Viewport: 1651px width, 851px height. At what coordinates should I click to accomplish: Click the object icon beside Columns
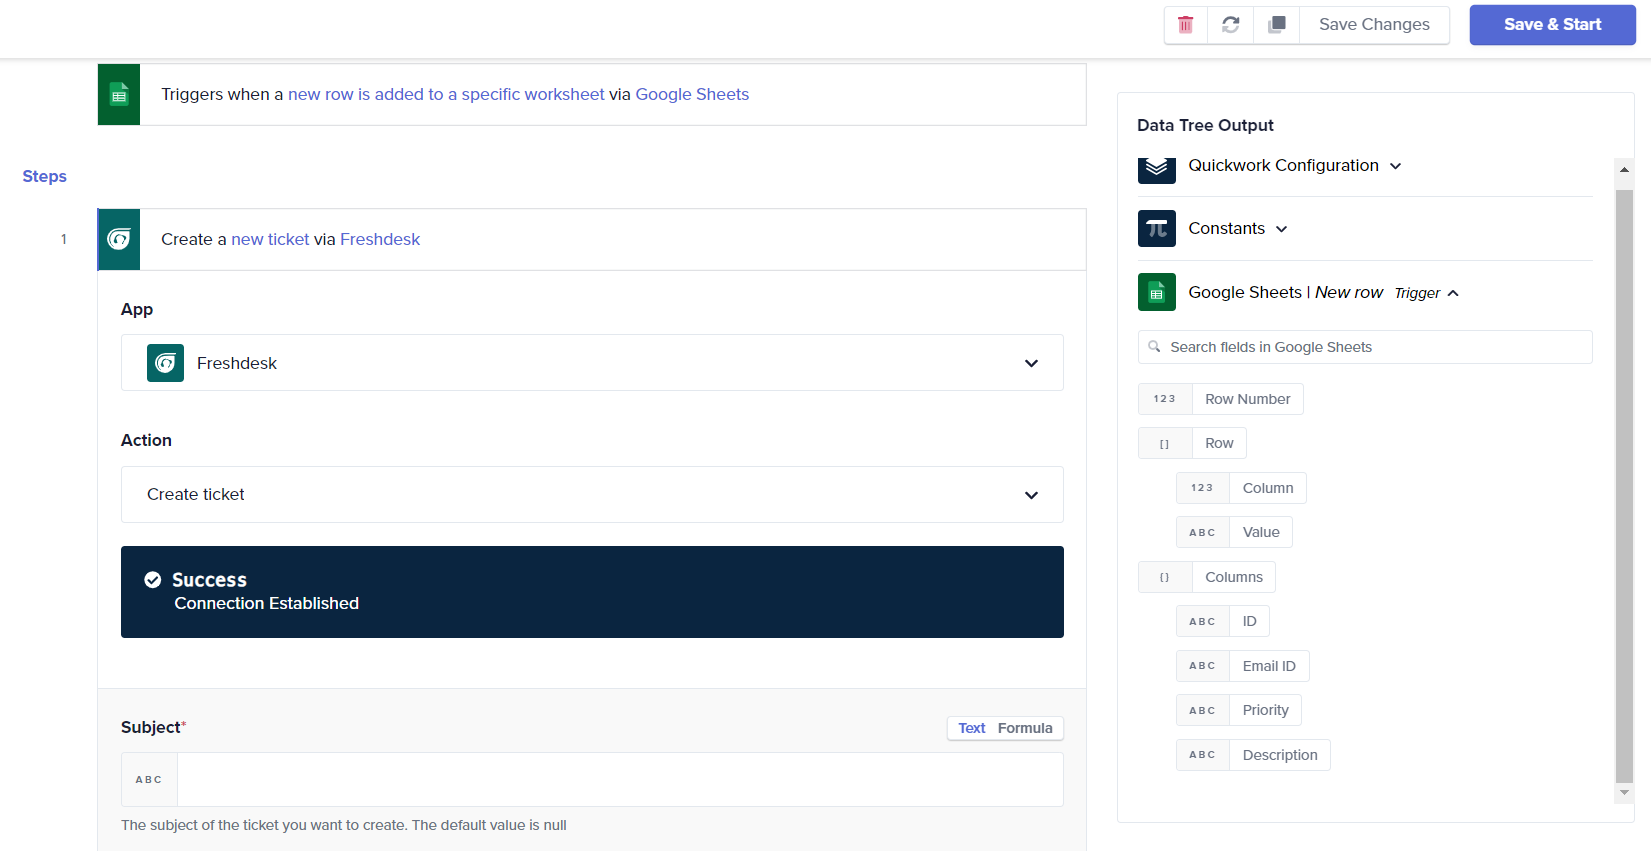click(1165, 577)
